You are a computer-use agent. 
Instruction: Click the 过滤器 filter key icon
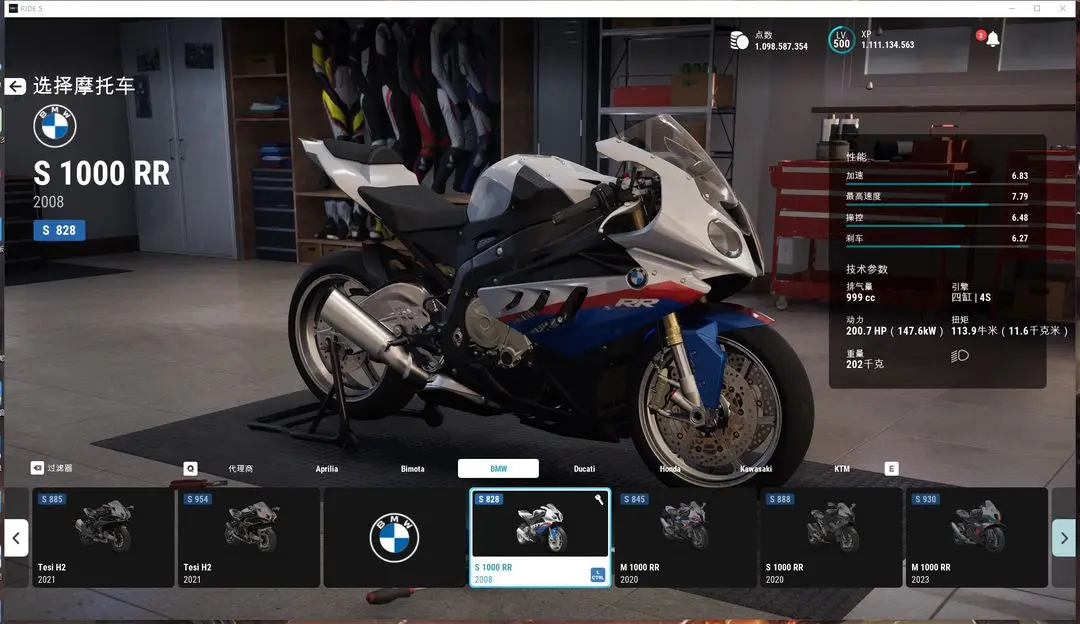coord(37,468)
